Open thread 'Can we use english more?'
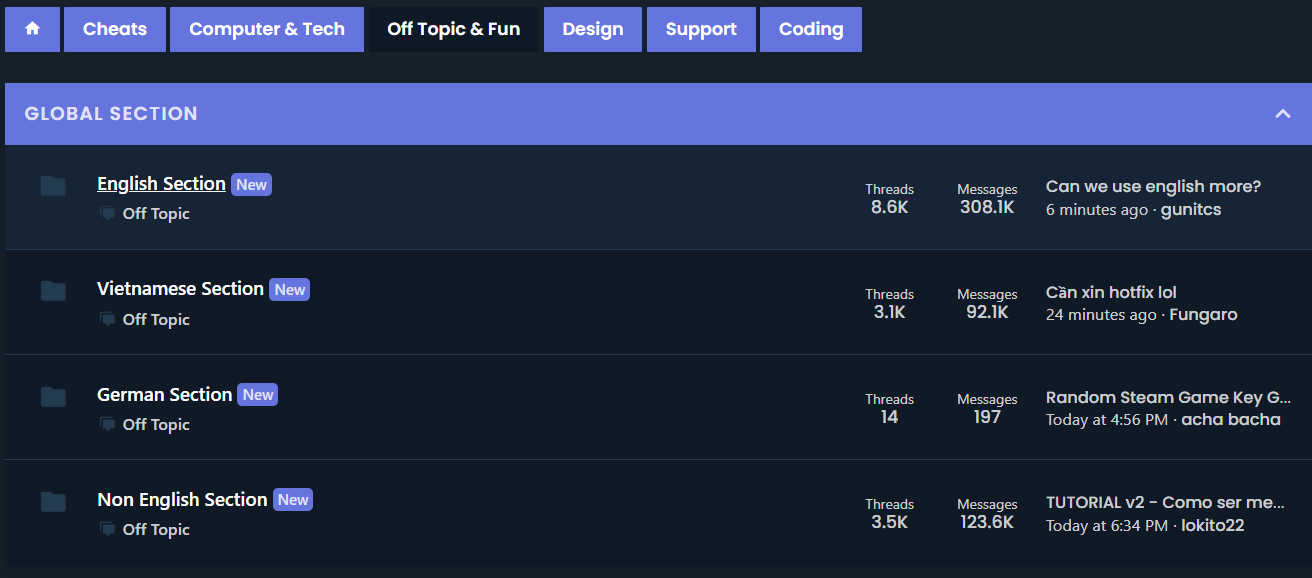The width and height of the screenshot is (1312, 578). click(1153, 187)
